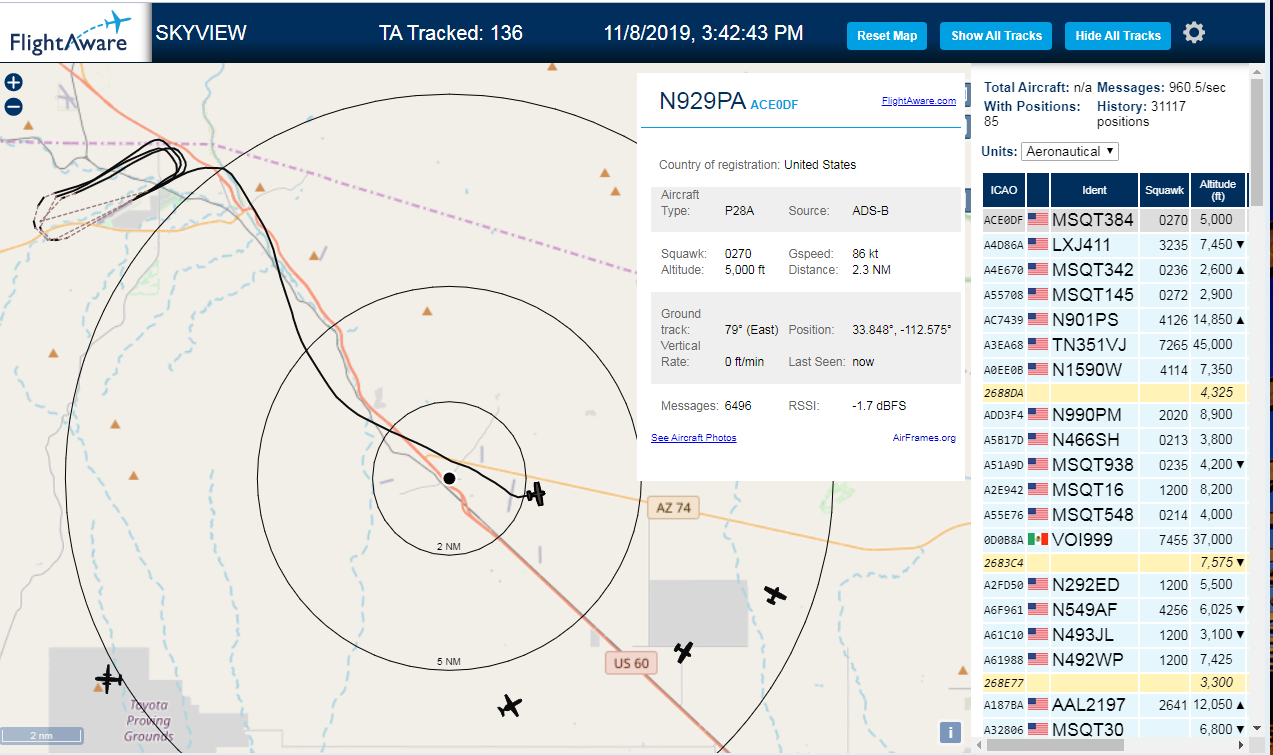Select MSQT938 aircraft row
The height and width of the screenshot is (755, 1273).
click(x=1114, y=465)
